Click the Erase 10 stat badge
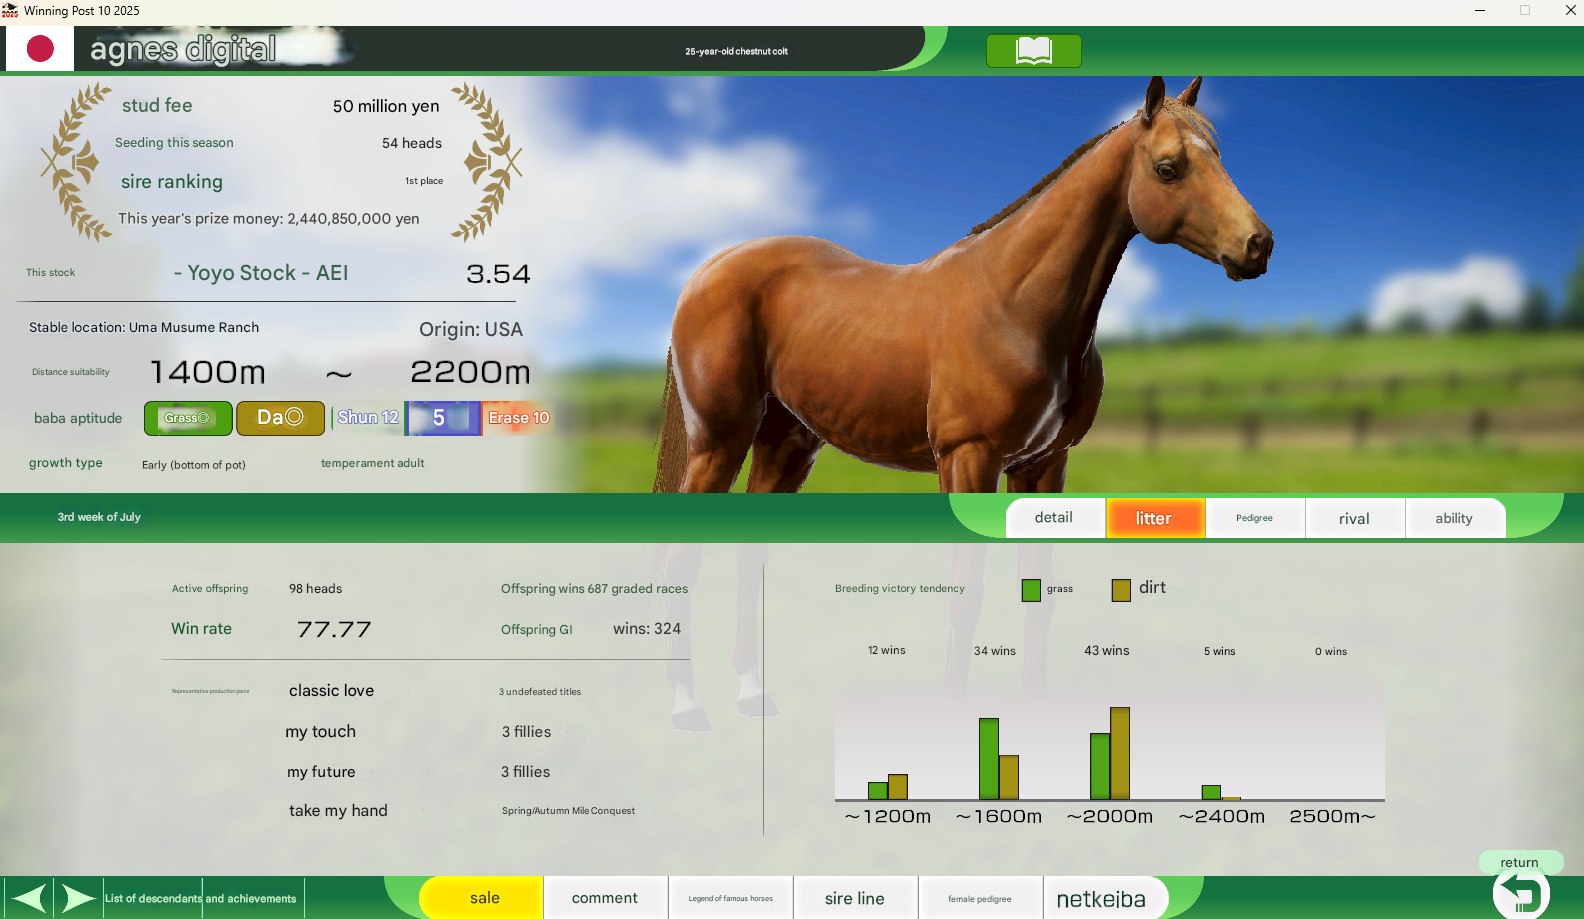1584x919 pixels. point(519,418)
